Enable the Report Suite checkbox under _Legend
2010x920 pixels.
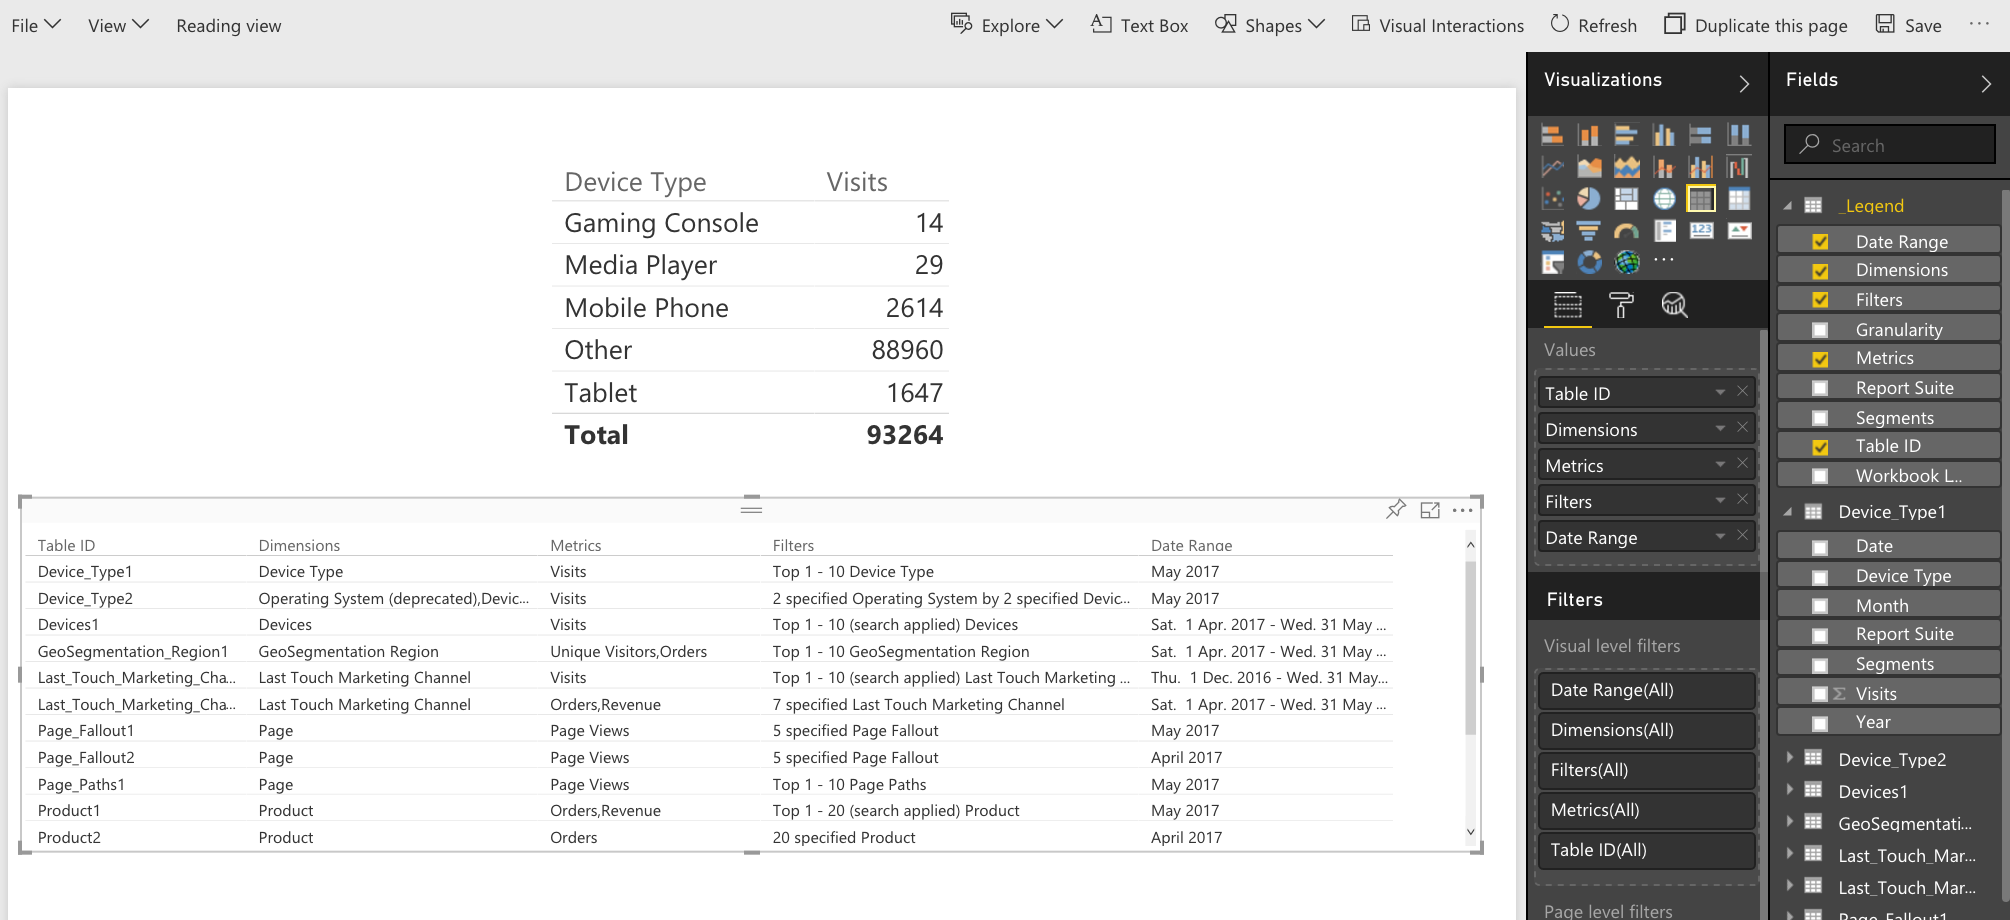tap(1820, 388)
